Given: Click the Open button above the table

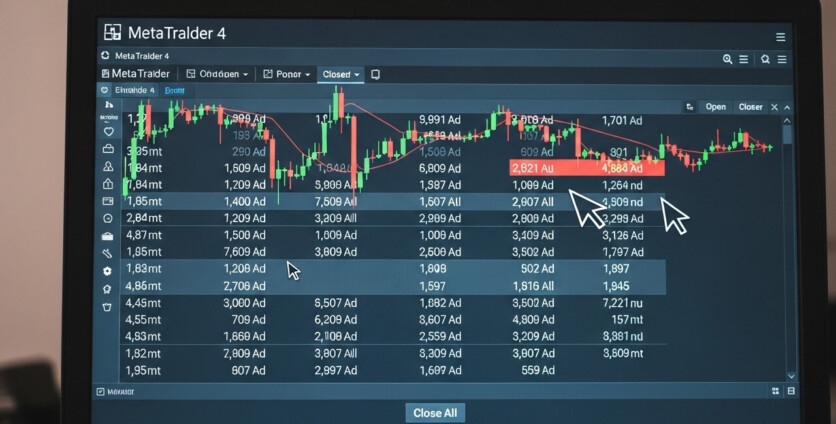Looking at the screenshot, I should (x=716, y=107).
